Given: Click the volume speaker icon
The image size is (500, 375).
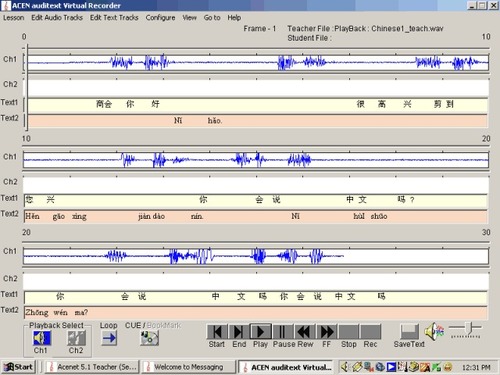Looking at the screenshot, I should 434,331.
